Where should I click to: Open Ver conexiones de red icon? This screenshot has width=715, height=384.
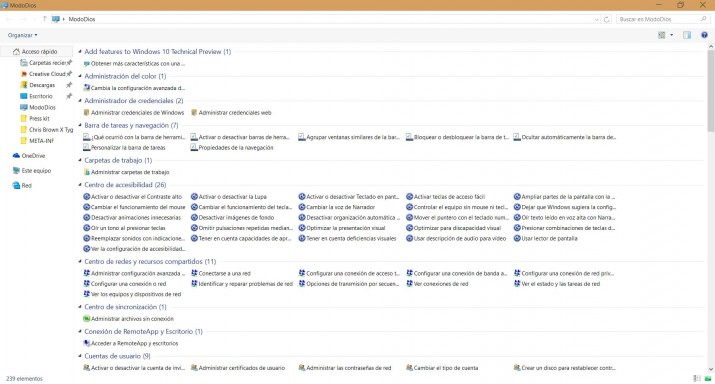coord(409,284)
